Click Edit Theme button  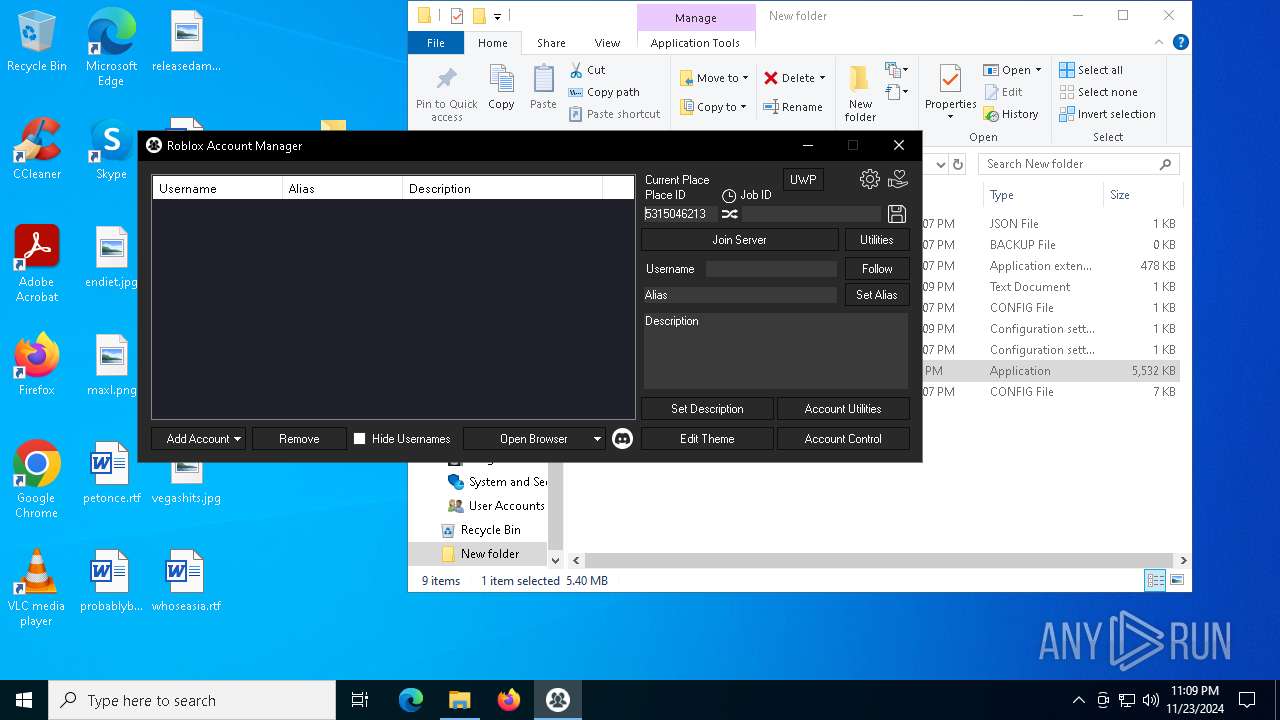click(x=707, y=439)
